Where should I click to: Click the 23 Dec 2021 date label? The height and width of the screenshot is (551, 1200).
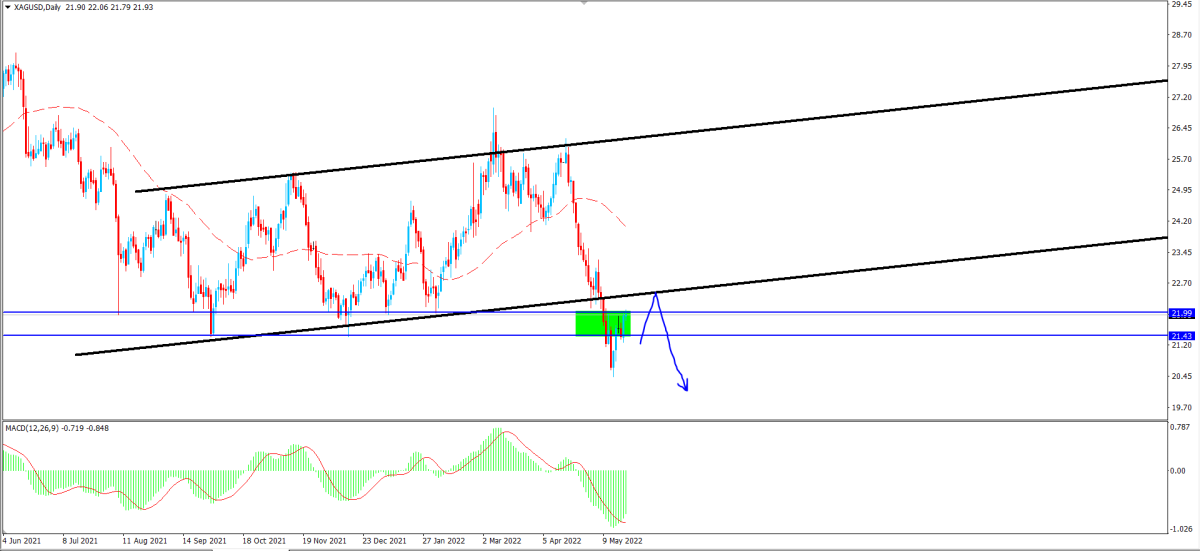(x=384, y=541)
